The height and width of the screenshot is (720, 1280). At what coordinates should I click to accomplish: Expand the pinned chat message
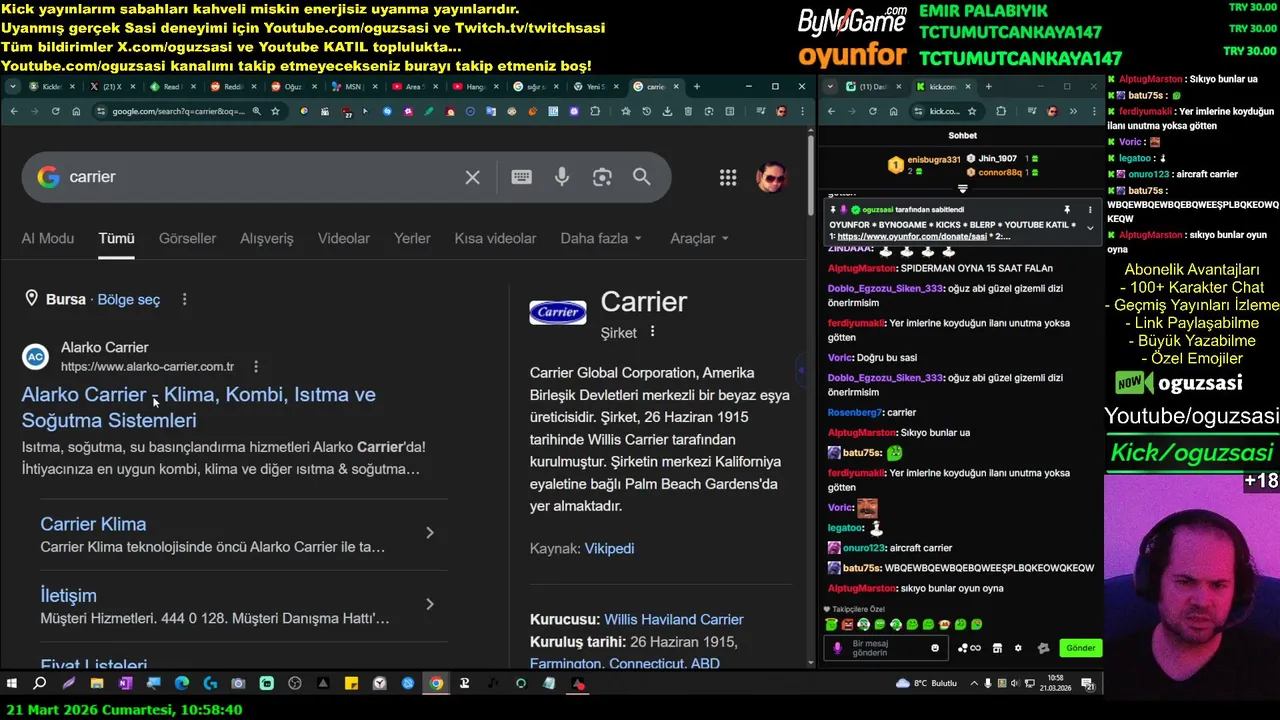[1090, 228]
